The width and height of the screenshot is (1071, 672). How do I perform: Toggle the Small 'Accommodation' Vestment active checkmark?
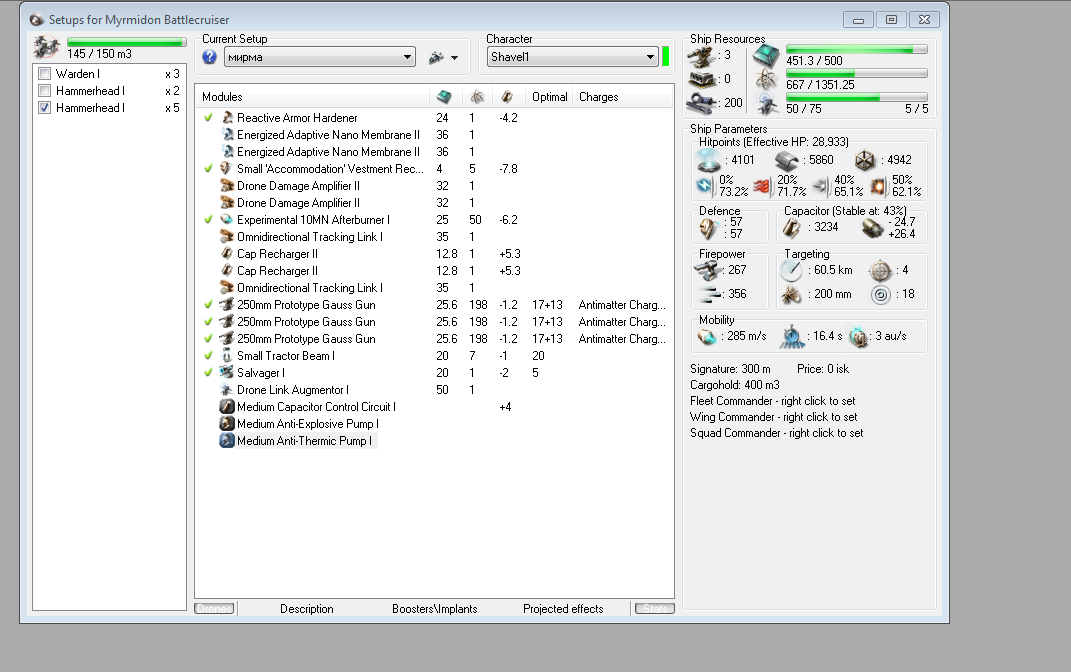click(x=208, y=169)
